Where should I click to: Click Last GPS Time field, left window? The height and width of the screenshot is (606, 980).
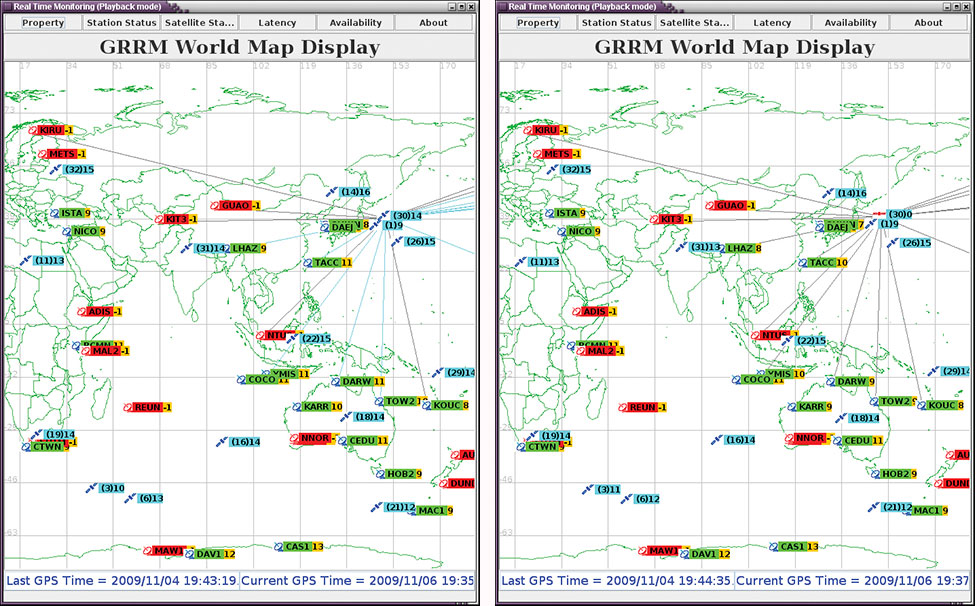[x=121, y=580]
